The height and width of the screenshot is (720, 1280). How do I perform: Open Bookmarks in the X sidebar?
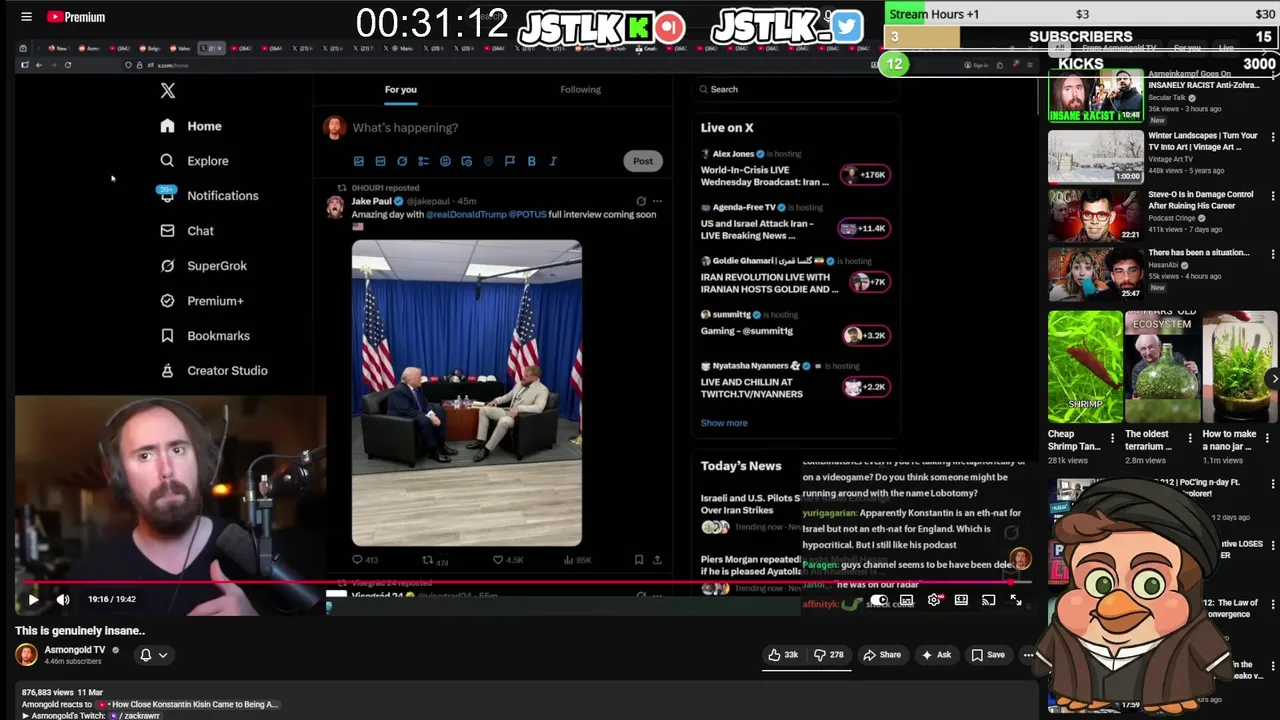coord(205,336)
